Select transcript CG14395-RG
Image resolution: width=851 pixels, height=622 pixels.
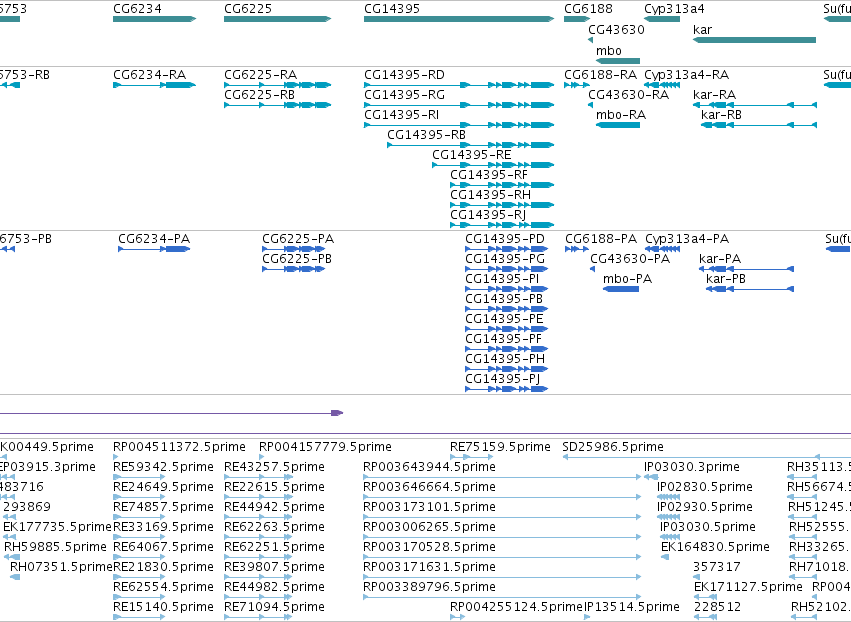404,95
